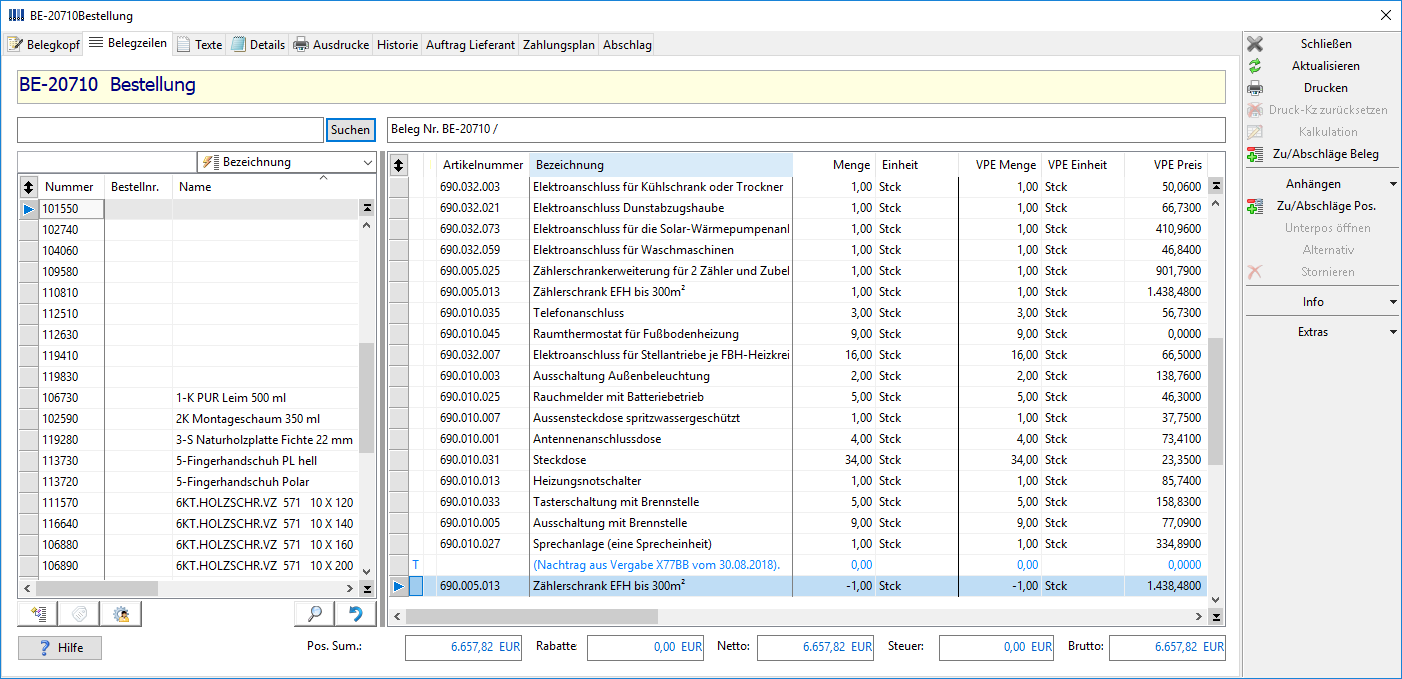Click the Beleg Nr. BE-20710 text field
This screenshot has width=1402, height=679.
pyautogui.click(x=805, y=130)
